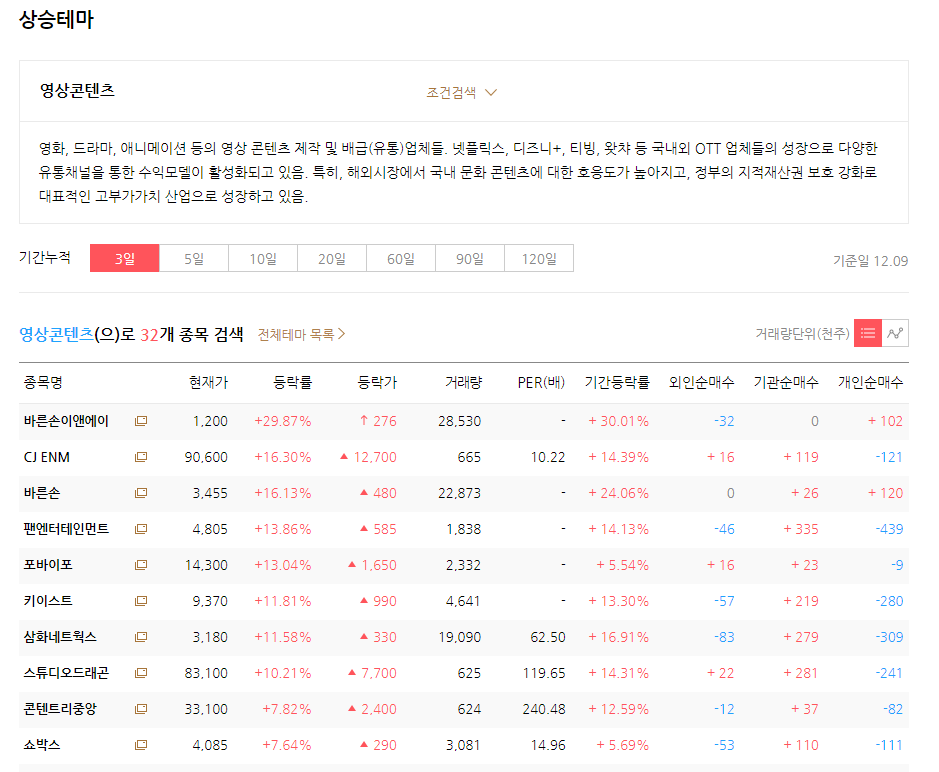Select the 20일 period tab
Screen dimensions: 939x772
[x=332, y=258]
